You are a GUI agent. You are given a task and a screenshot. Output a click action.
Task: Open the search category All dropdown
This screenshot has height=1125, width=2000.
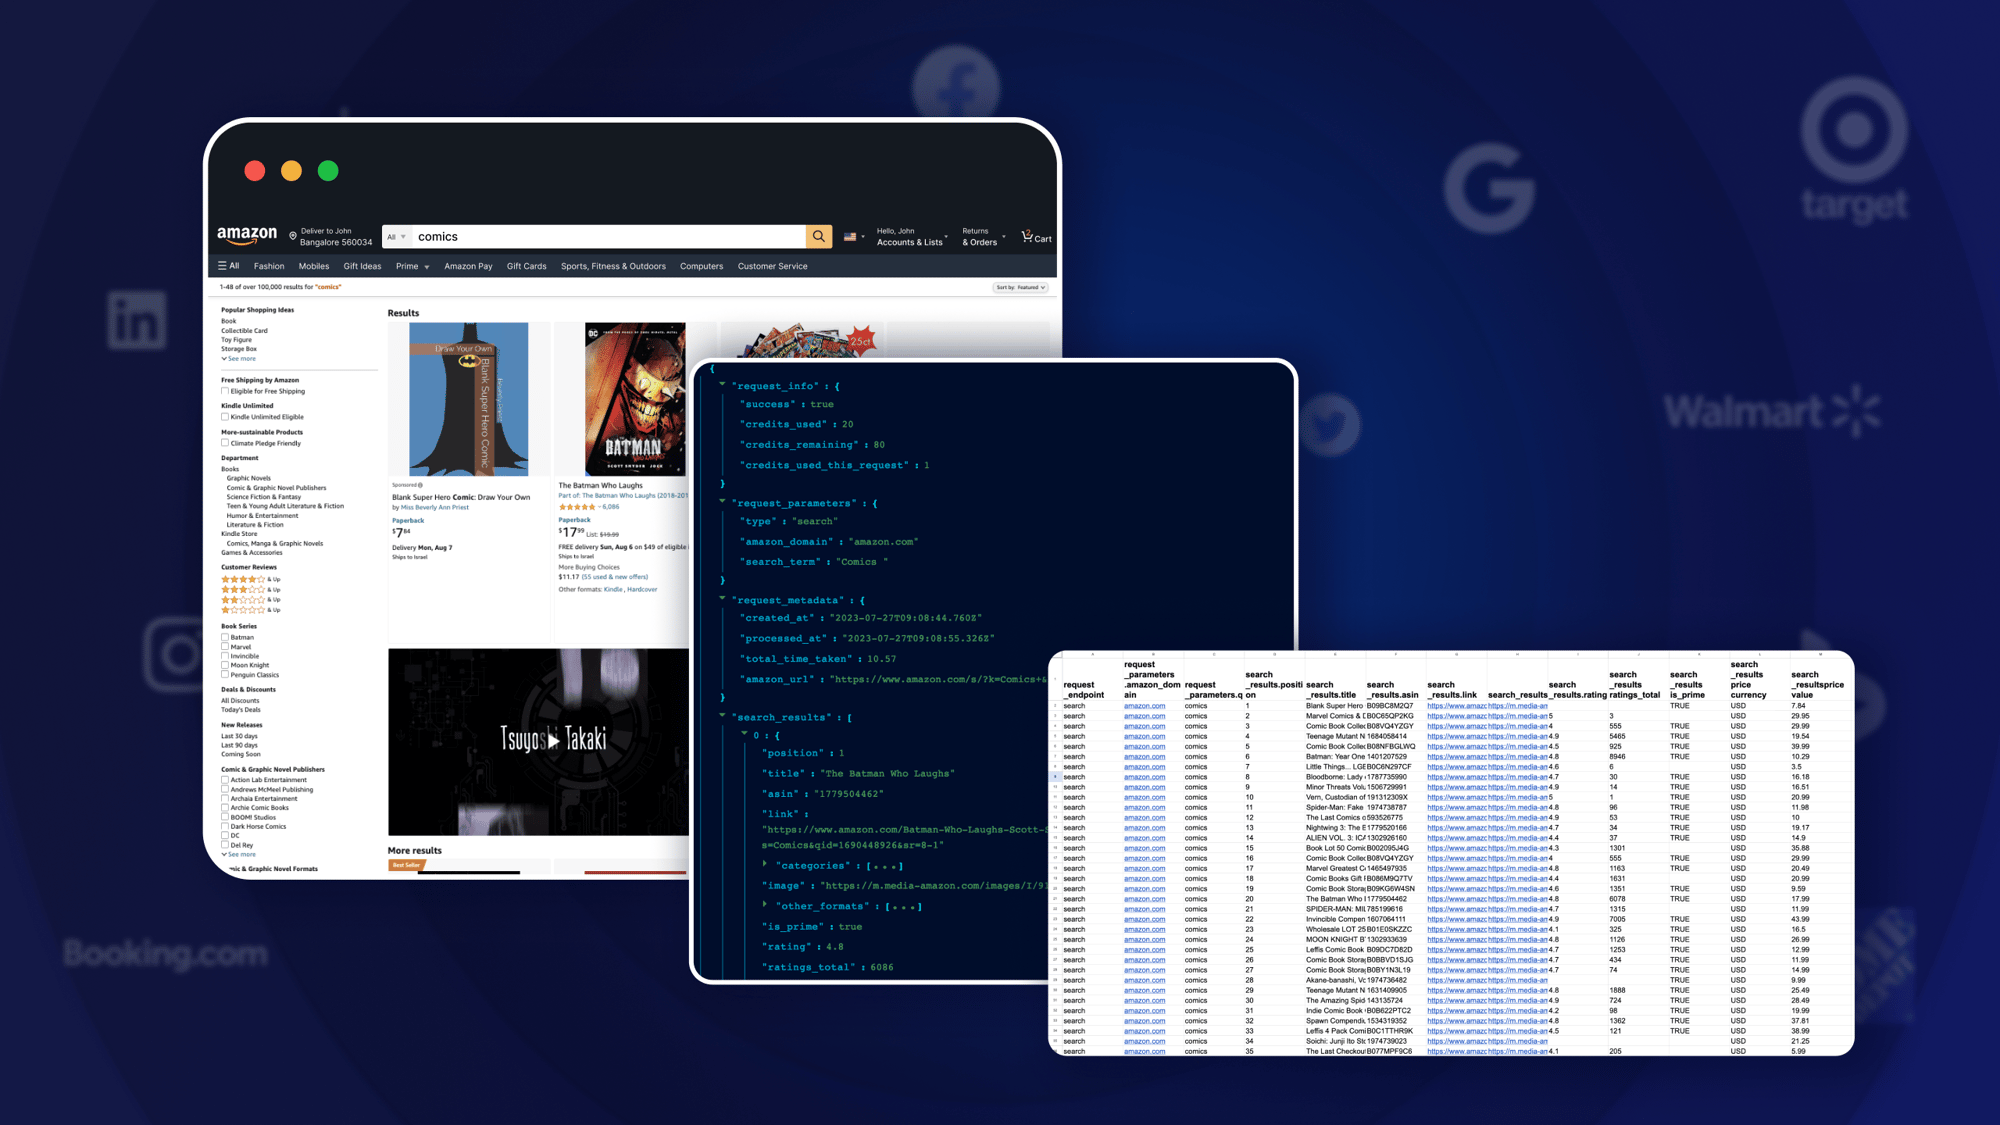click(396, 237)
